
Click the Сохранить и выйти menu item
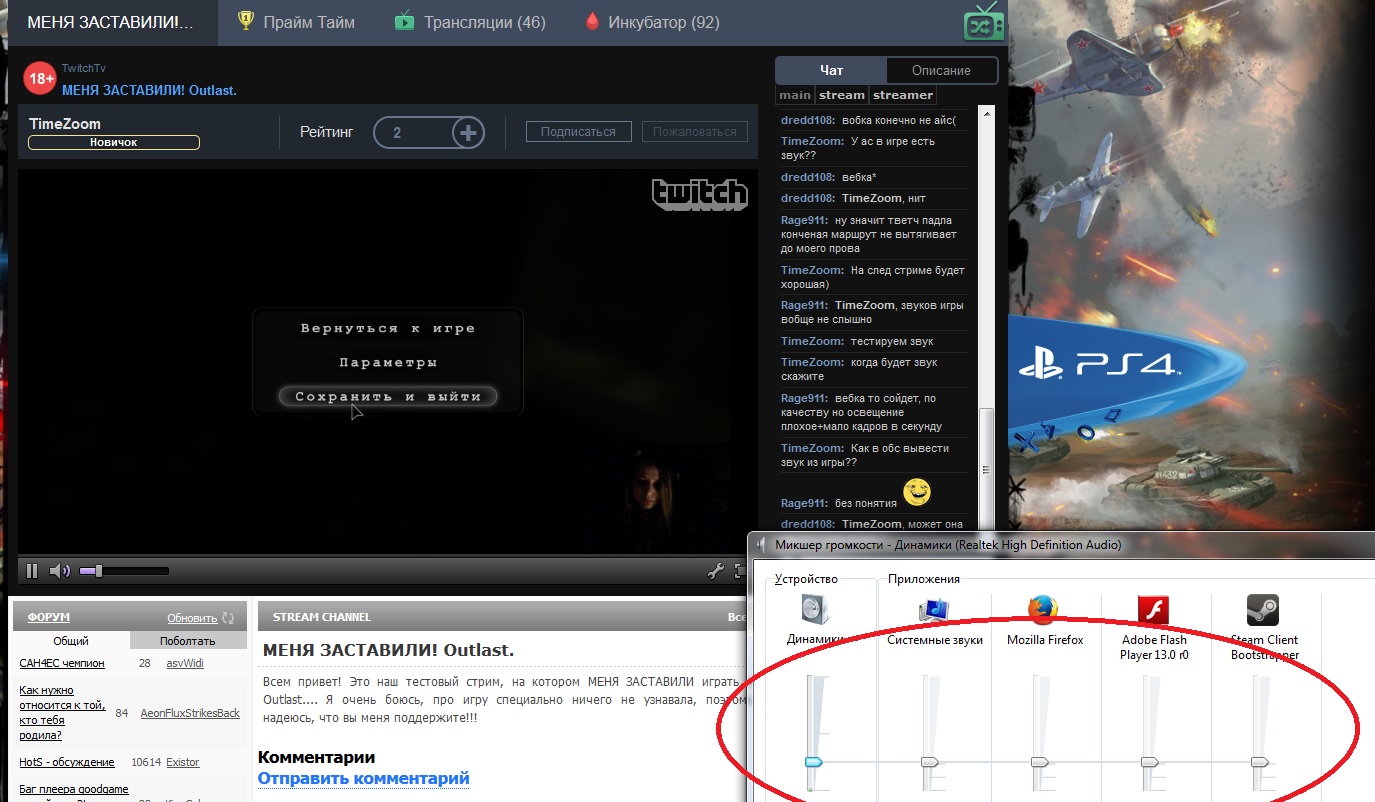pos(388,396)
